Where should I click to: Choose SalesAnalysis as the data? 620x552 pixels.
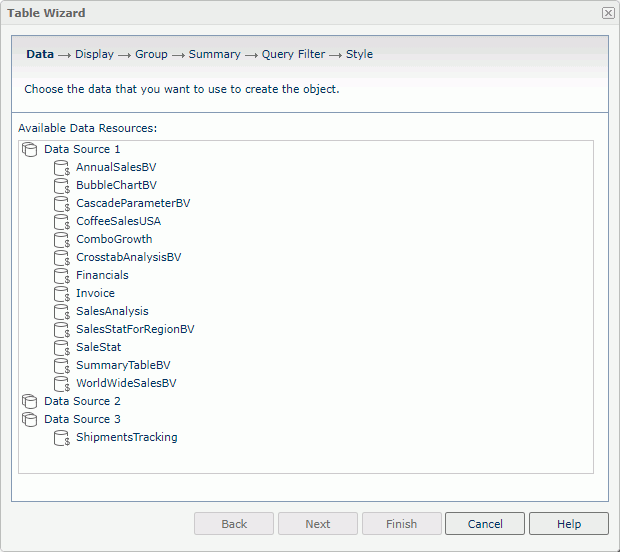[x=112, y=311]
